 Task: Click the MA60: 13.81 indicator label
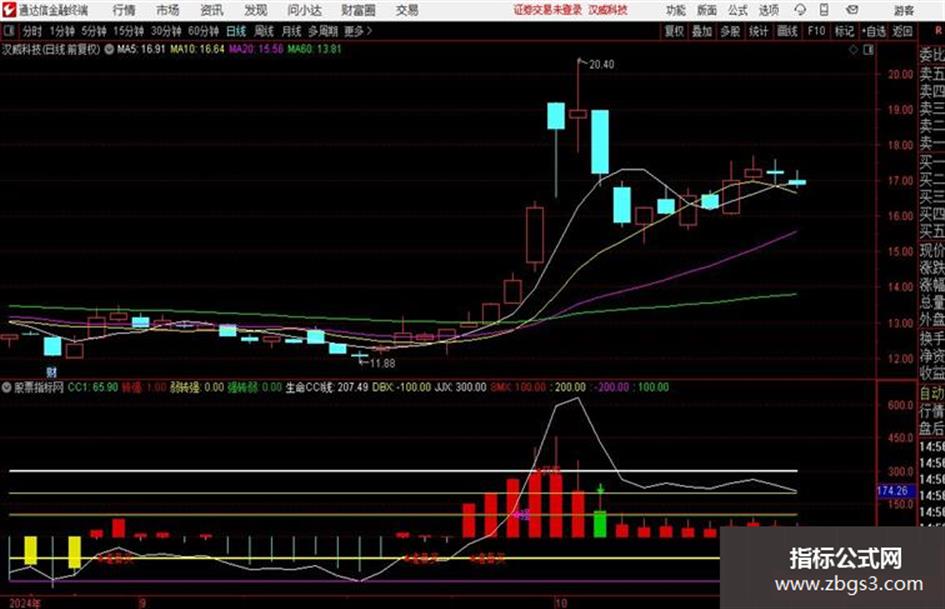315,49
